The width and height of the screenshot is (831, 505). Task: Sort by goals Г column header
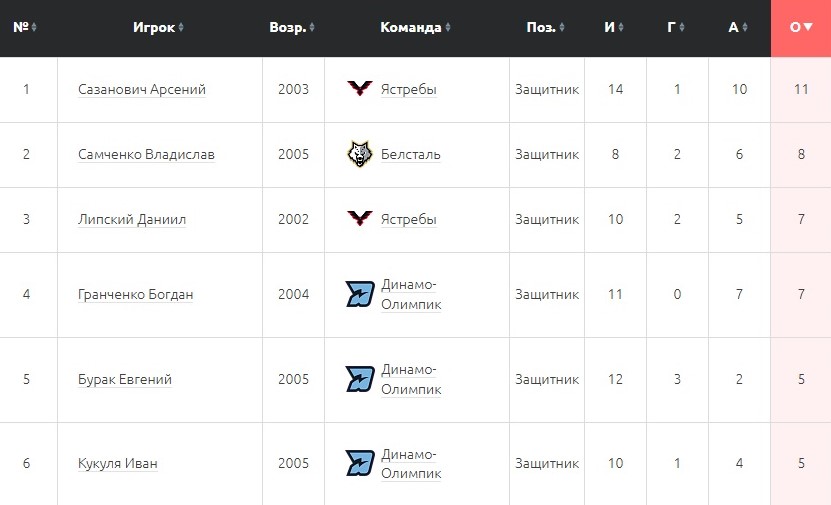(677, 28)
